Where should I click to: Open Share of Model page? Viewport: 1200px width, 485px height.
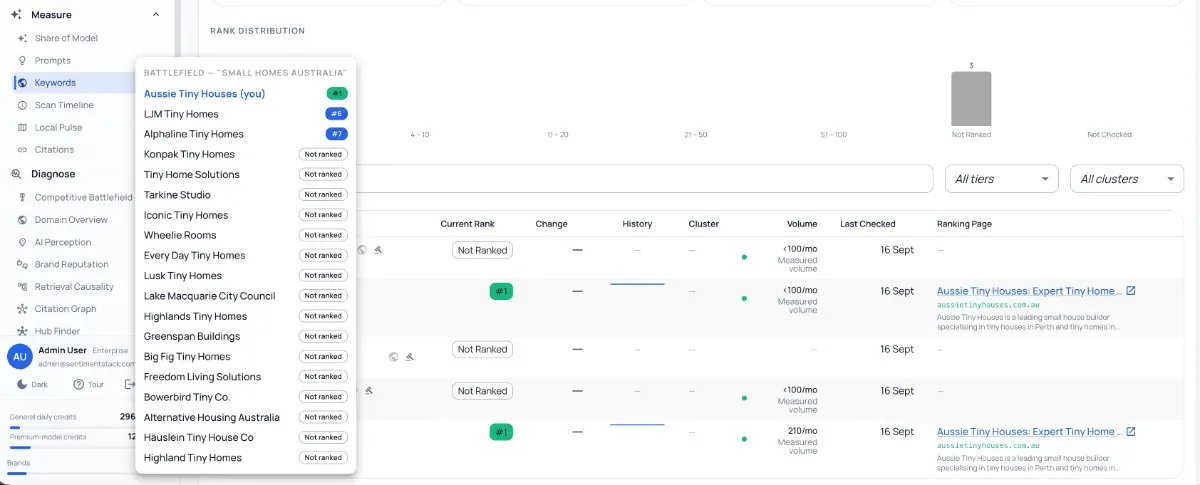coord(66,38)
